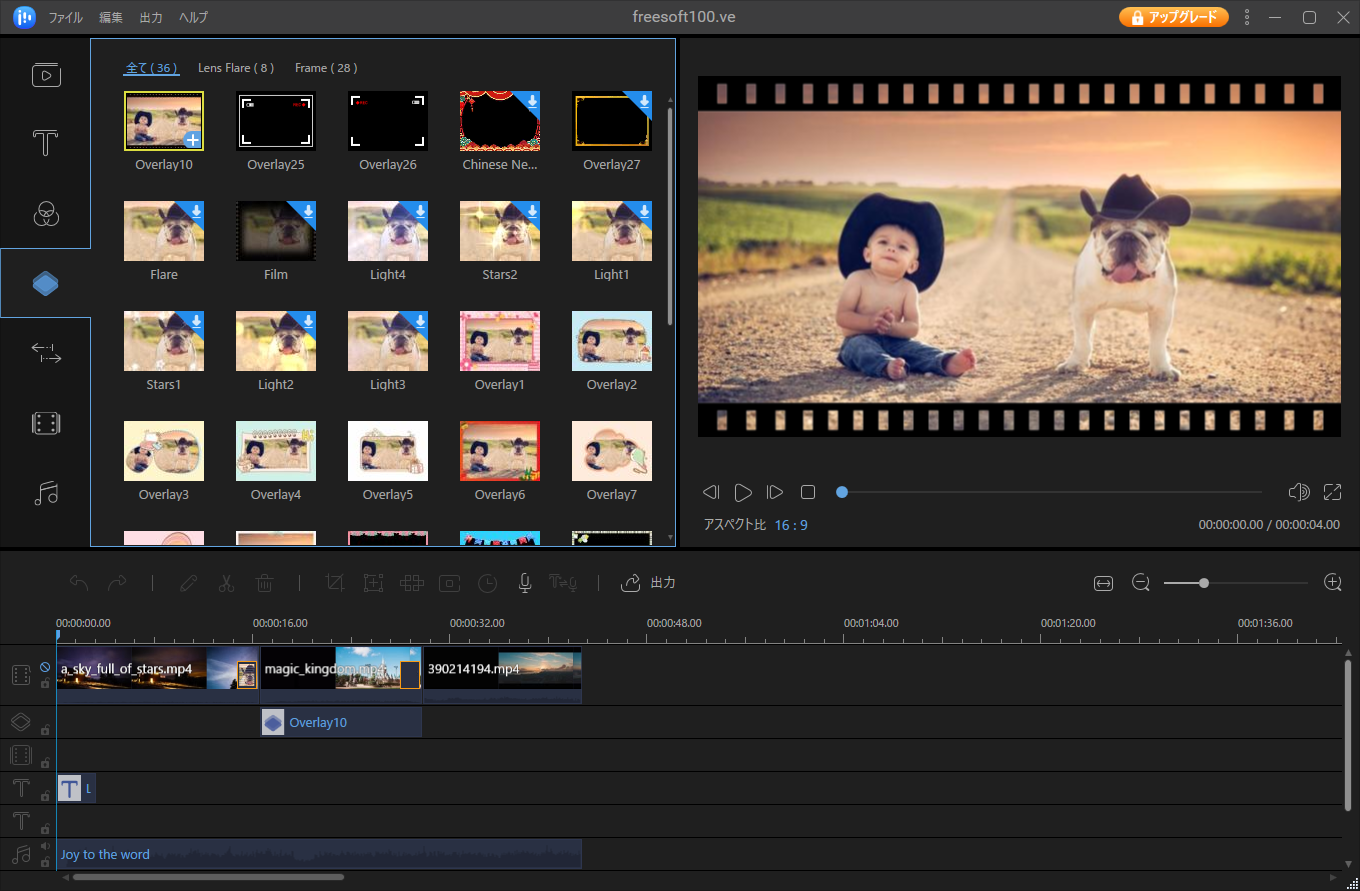Screen dimensions: 1360x891
Task: Toggle lock on the music track
Action: (45, 862)
